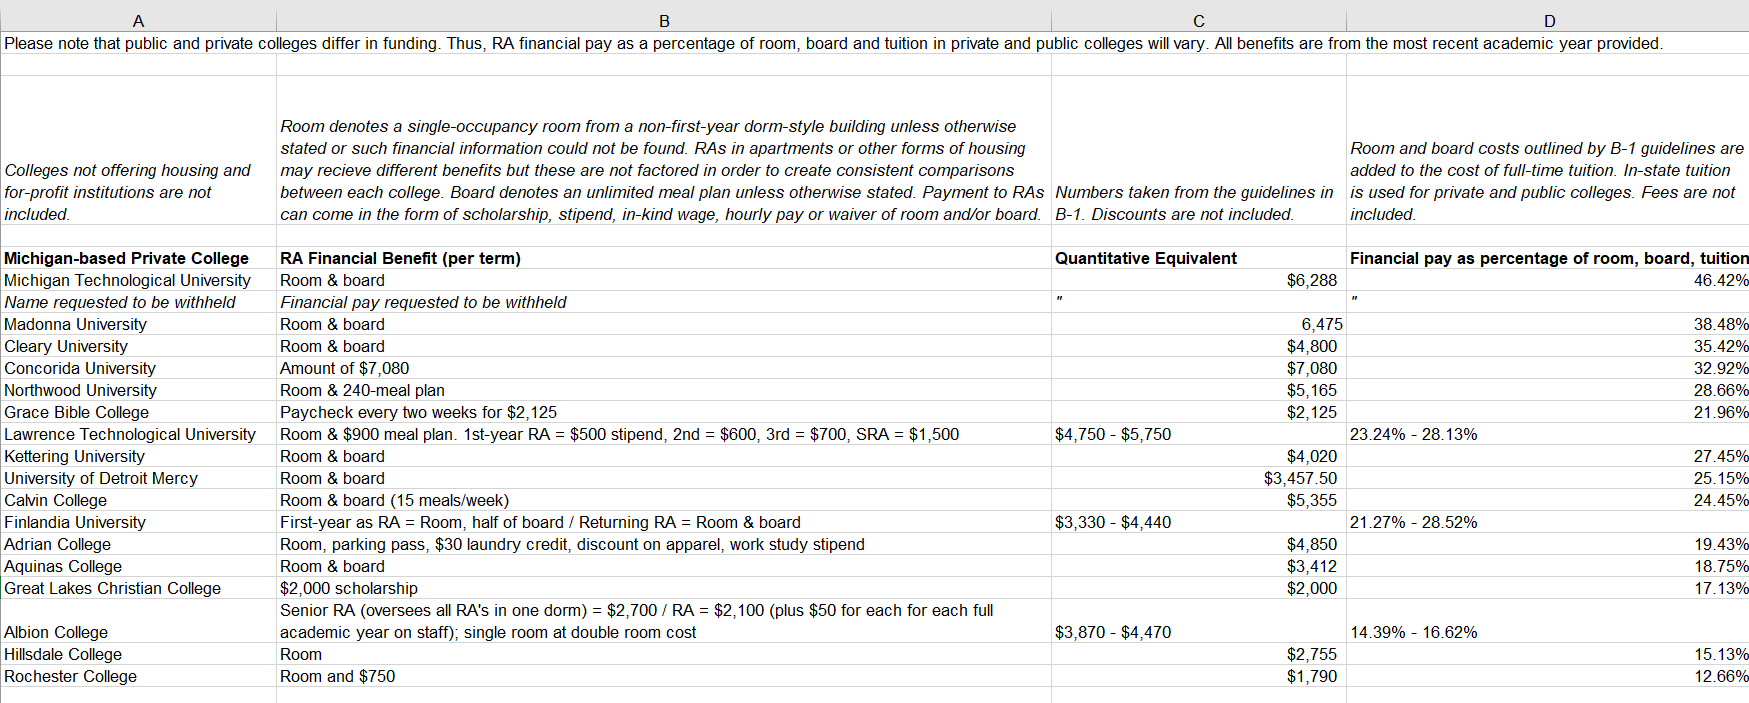Click the 'Michigan-based Private College' header cell

coord(138,258)
